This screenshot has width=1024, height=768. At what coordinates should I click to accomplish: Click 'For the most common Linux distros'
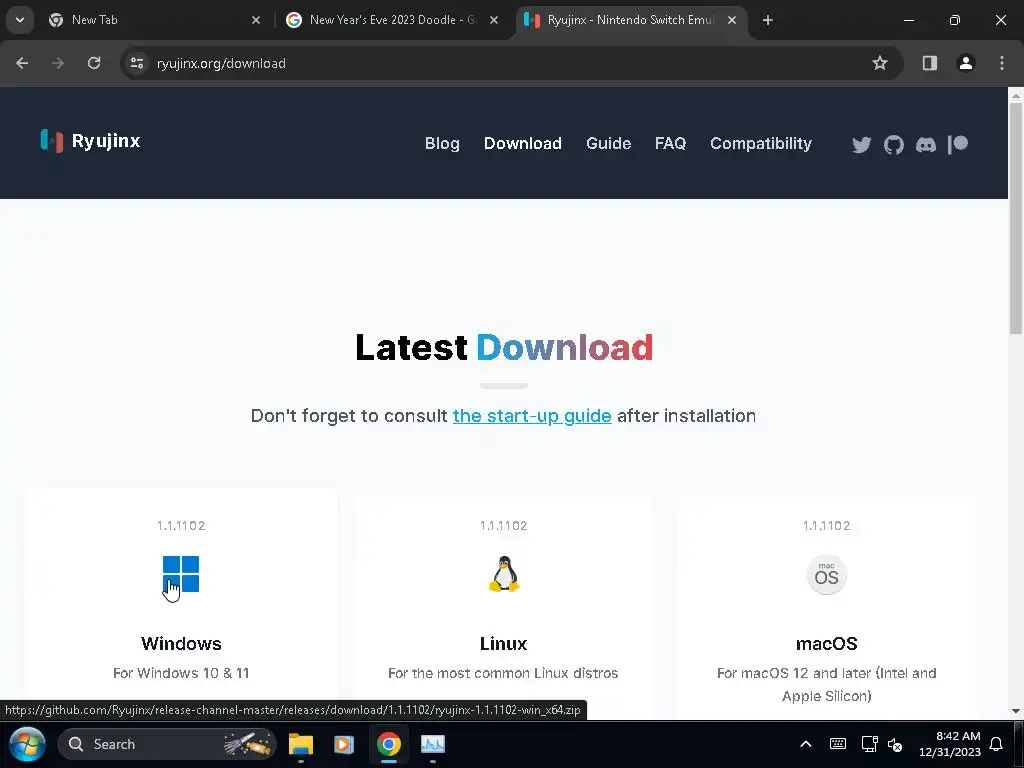tap(503, 673)
